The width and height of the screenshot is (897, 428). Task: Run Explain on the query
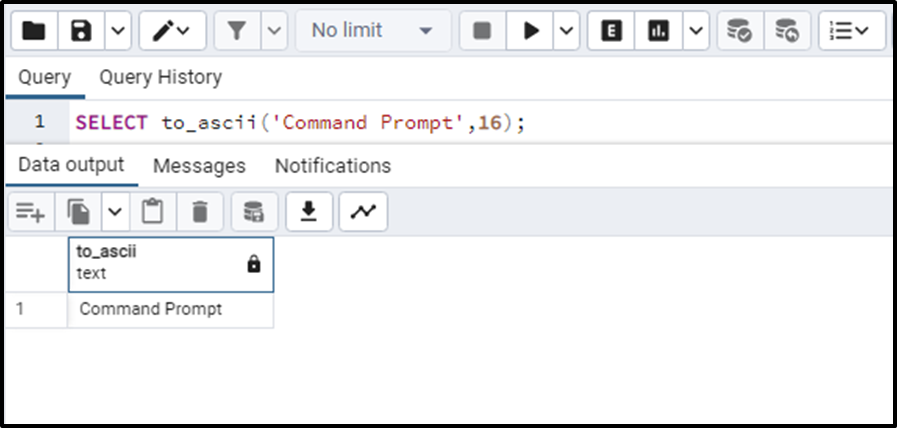(611, 31)
